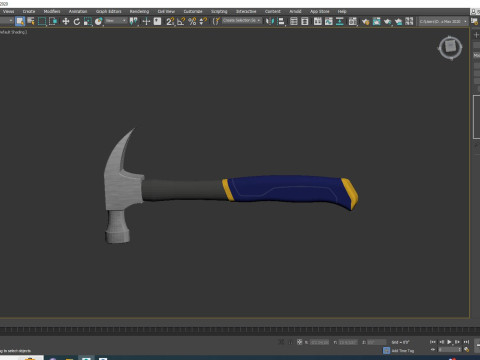Open the Animation menu
This screenshot has height=360, width=480.
(78, 11)
